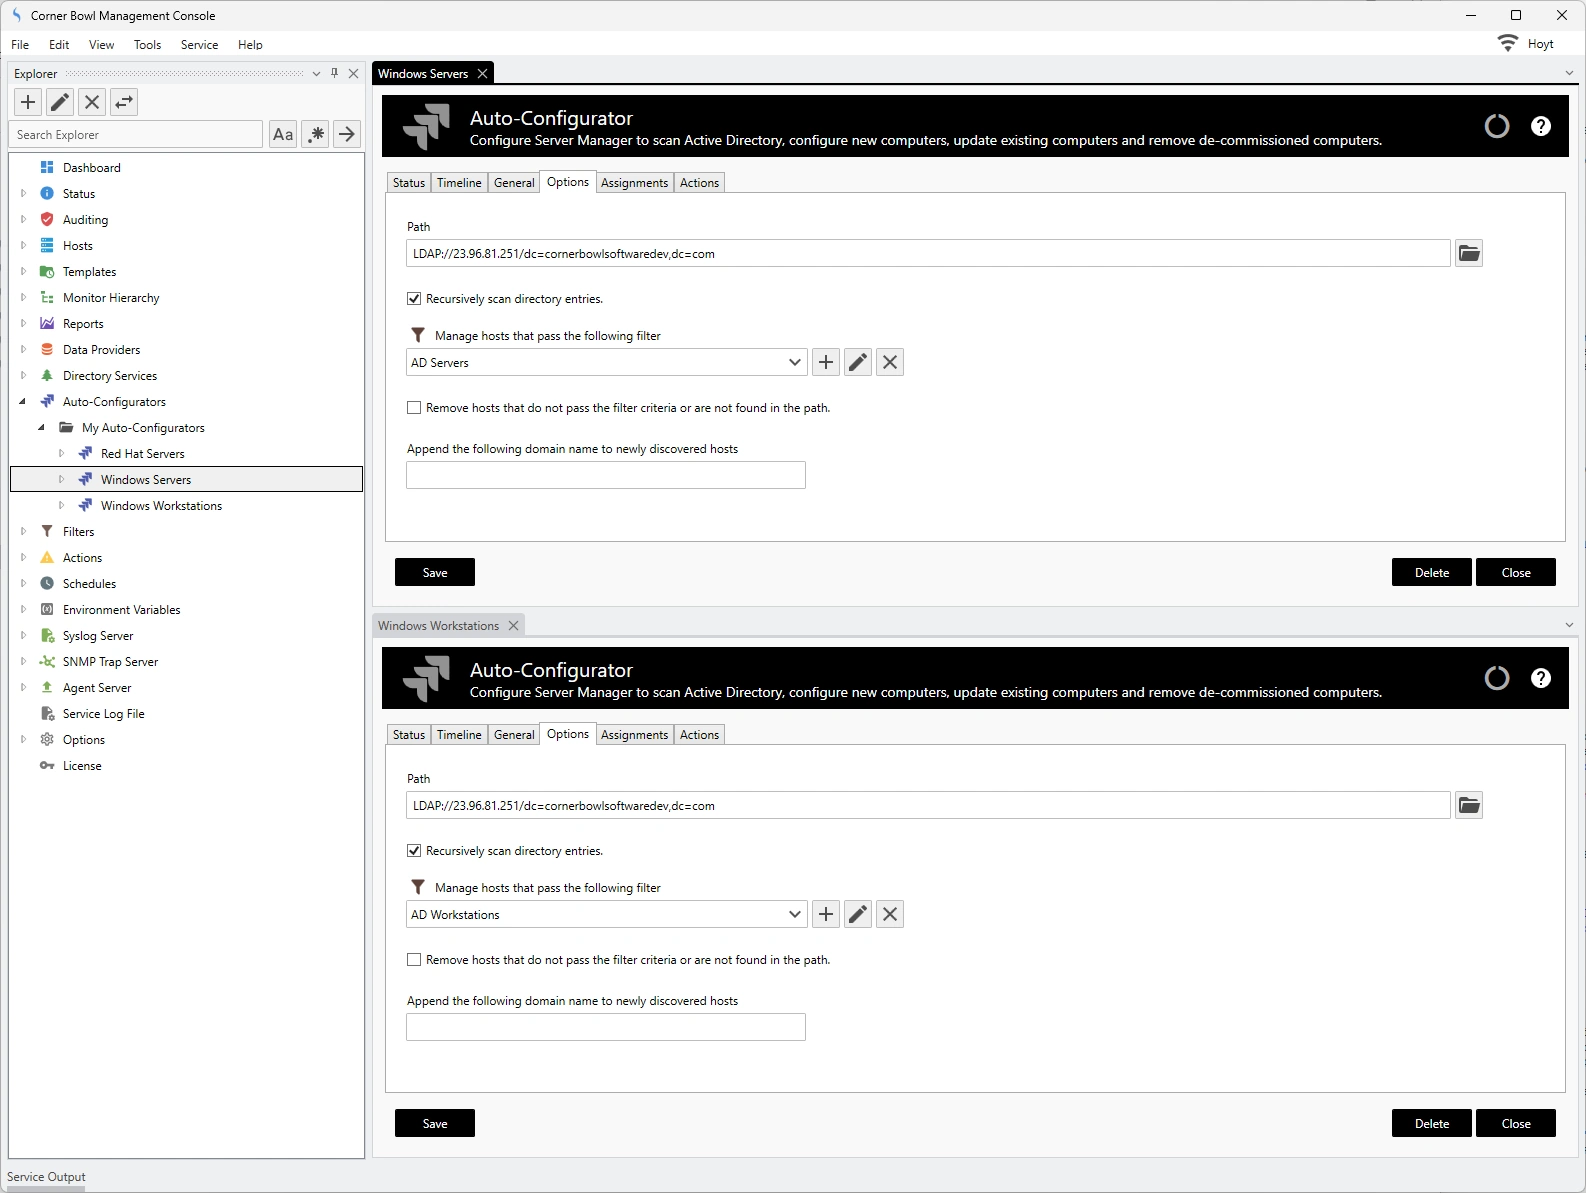Switch to Assignments tab in Windows Servers panel
Viewport: 1586px width, 1193px height.
coord(634,183)
